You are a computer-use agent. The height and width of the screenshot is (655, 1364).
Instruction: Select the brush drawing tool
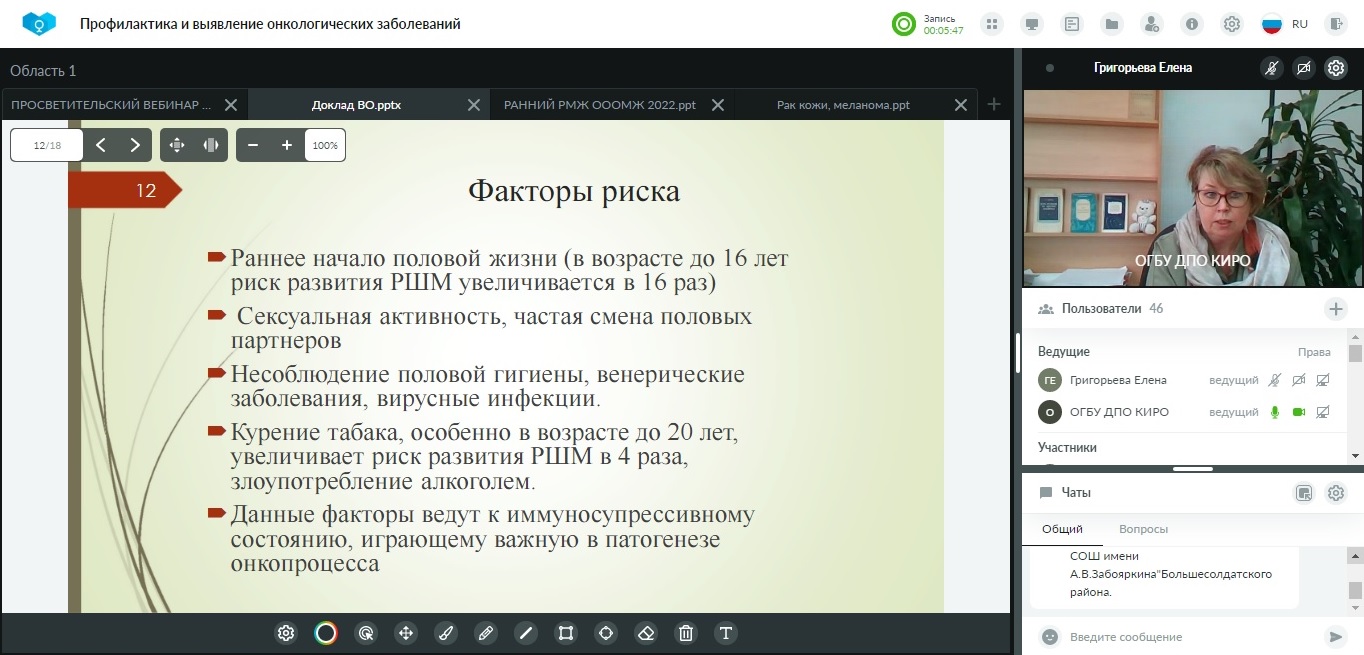(446, 633)
